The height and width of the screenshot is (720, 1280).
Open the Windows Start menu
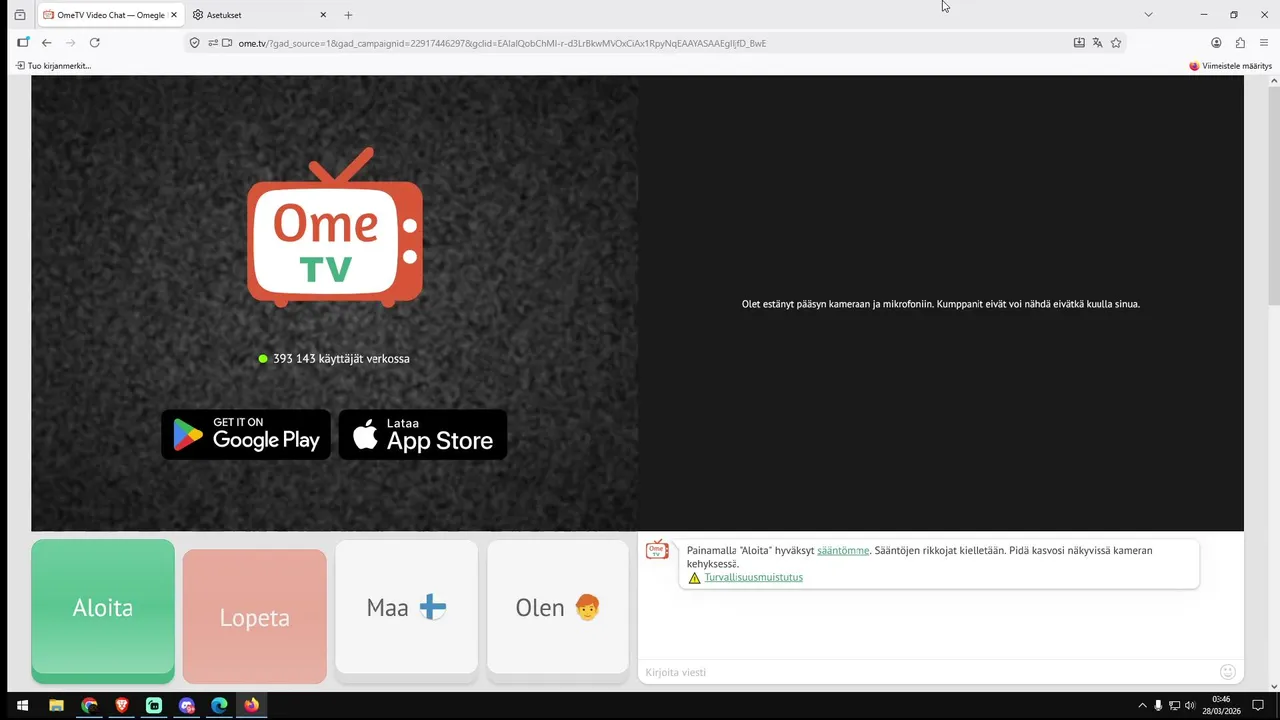click(23, 705)
